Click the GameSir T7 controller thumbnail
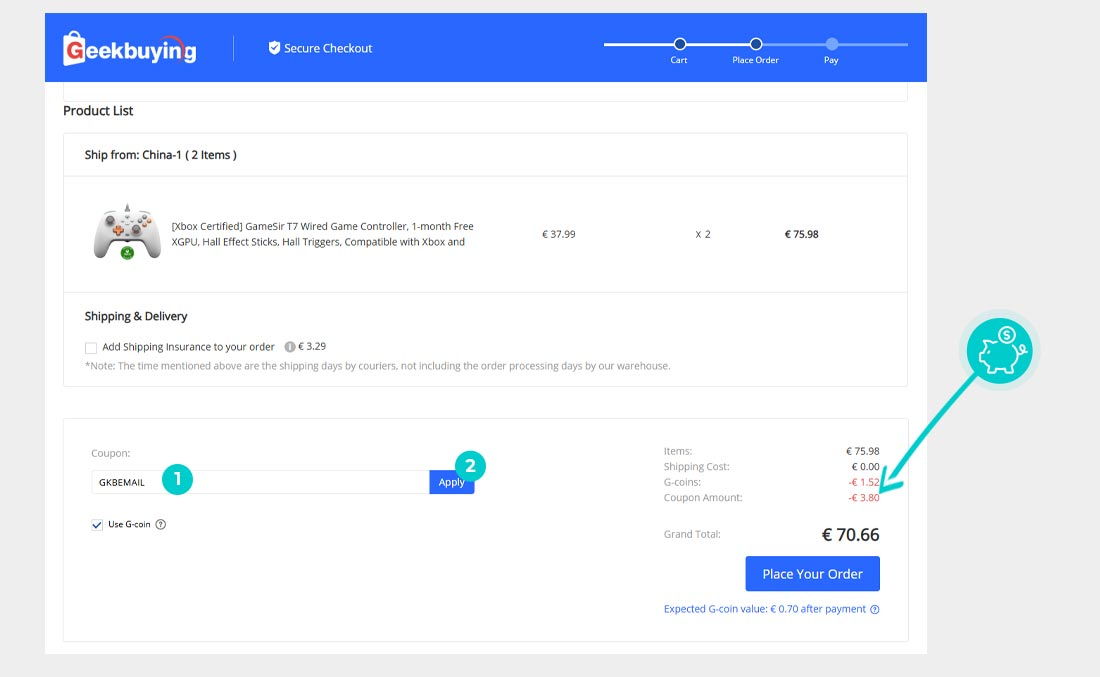The height and width of the screenshot is (677, 1100). point(127,233)
